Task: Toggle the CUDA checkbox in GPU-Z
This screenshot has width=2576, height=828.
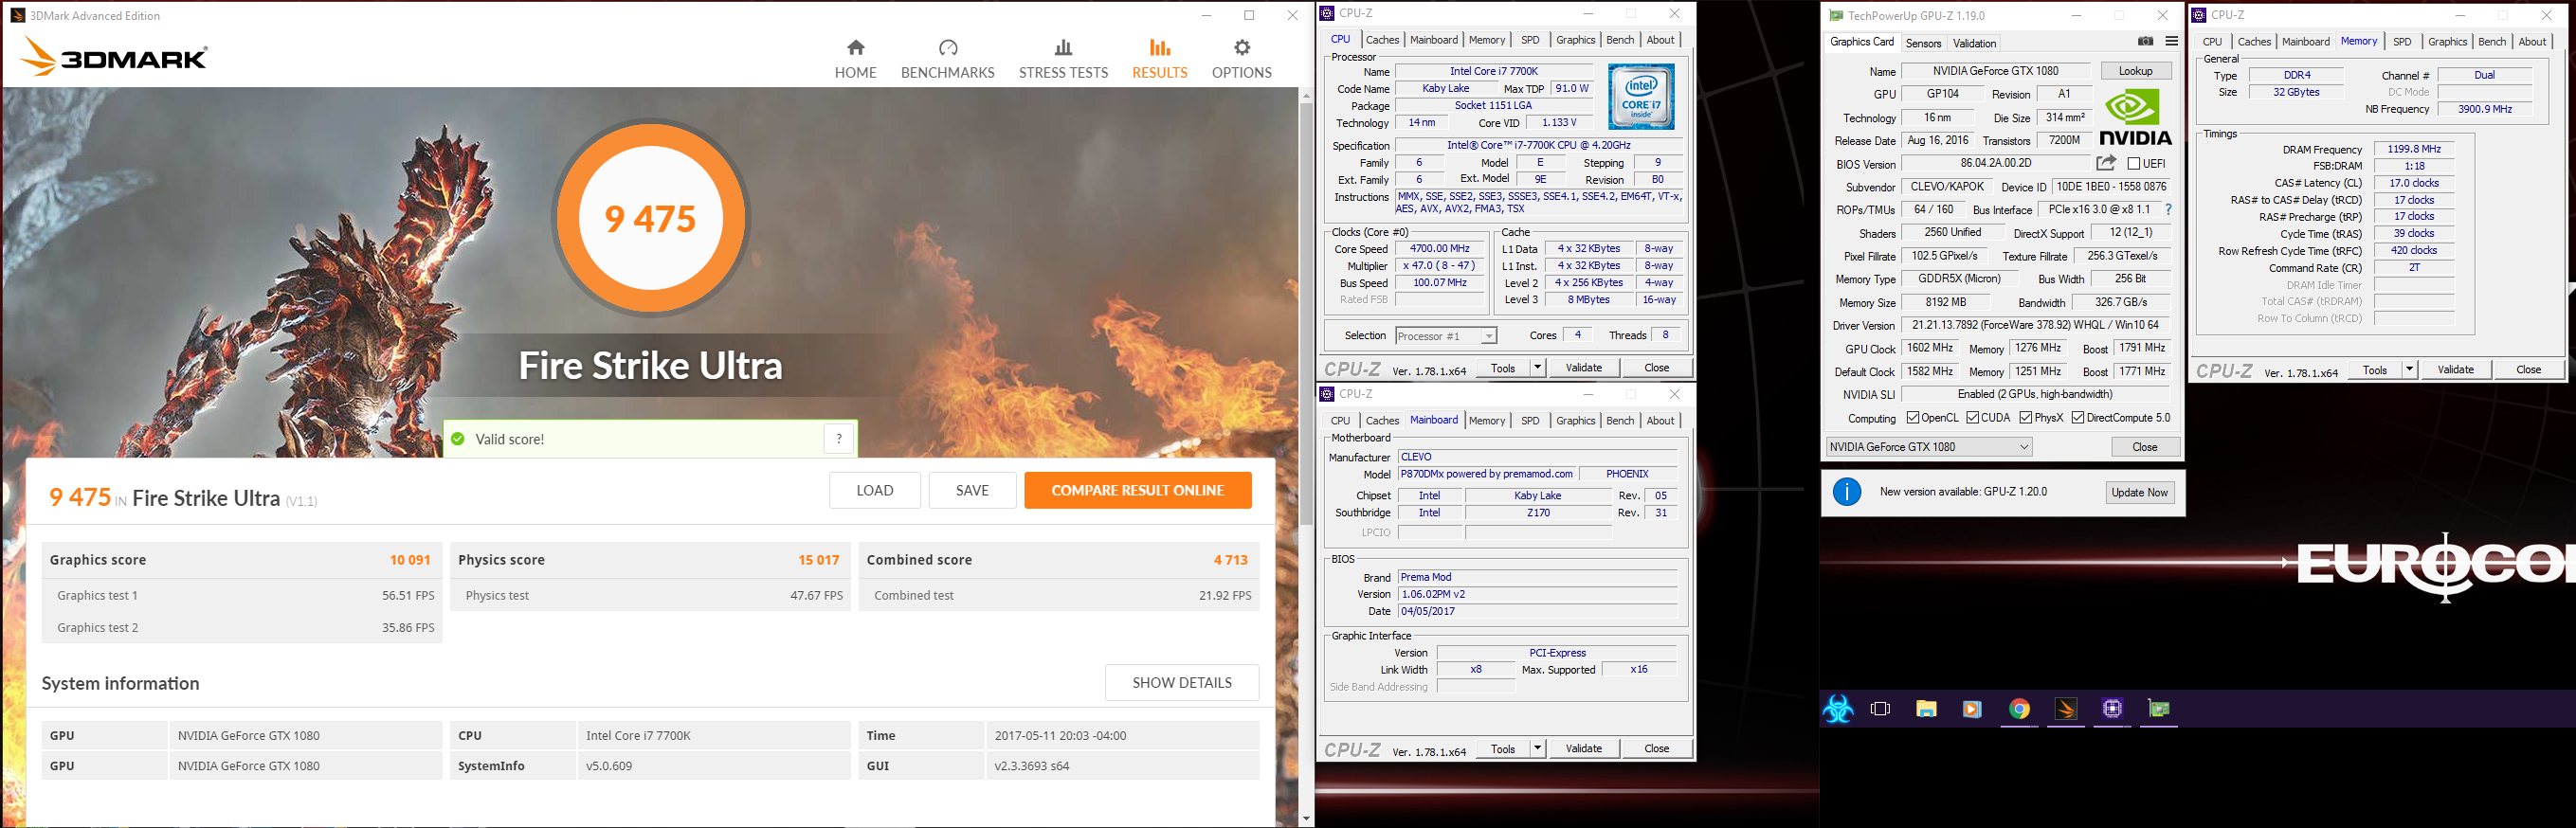Action: tap(1973, 418)
